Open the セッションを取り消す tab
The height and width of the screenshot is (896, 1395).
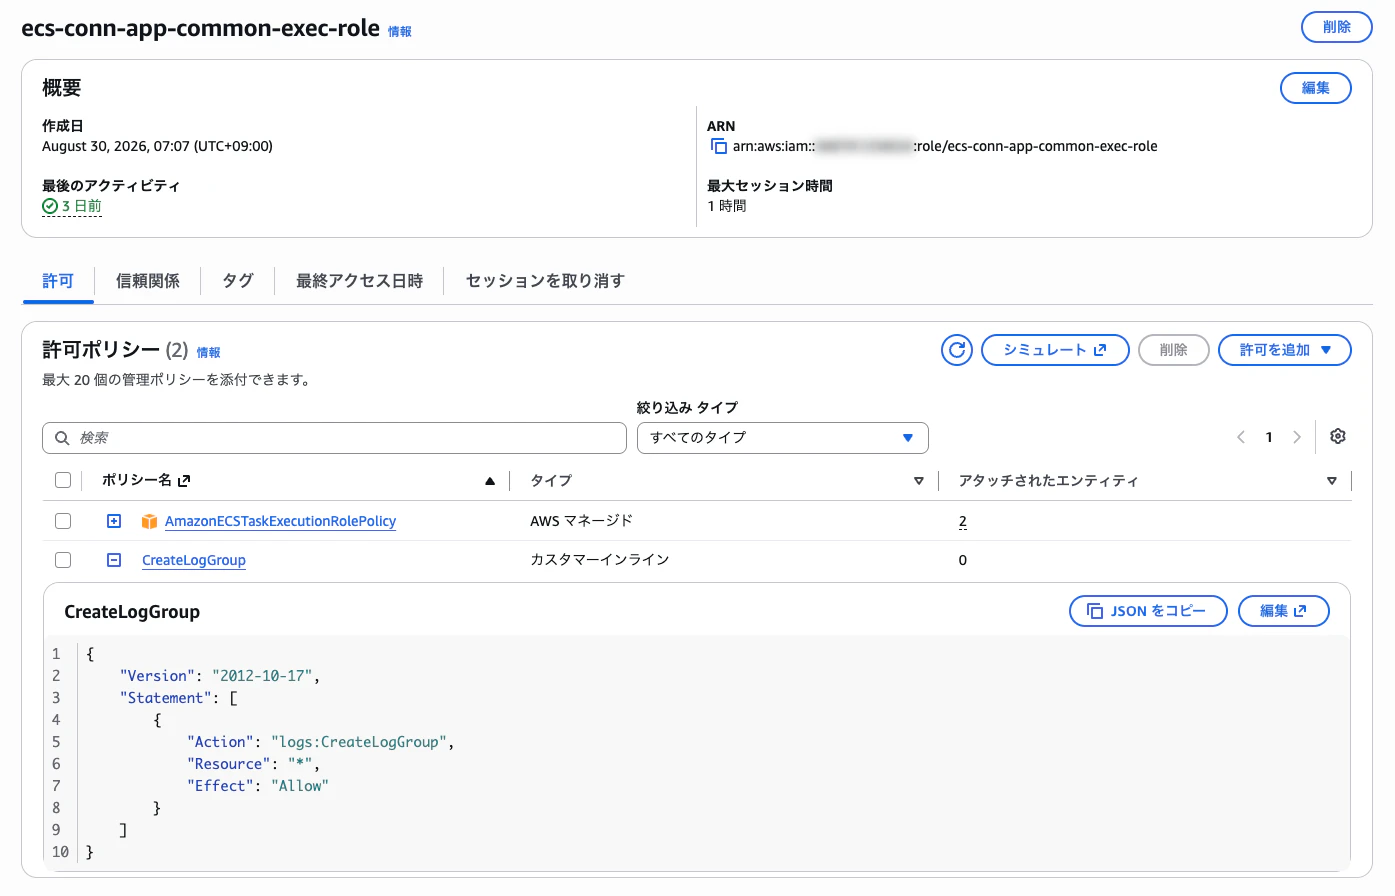pyautogui.click(x=545, y=281)
